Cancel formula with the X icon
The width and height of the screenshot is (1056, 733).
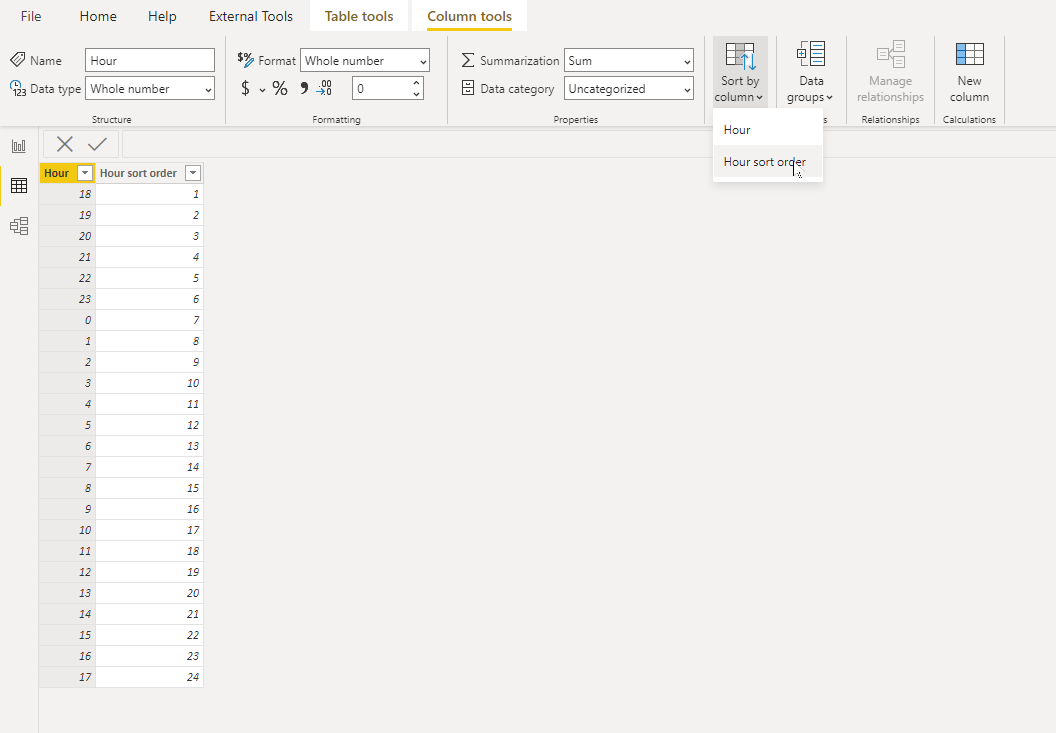point(65,144)
